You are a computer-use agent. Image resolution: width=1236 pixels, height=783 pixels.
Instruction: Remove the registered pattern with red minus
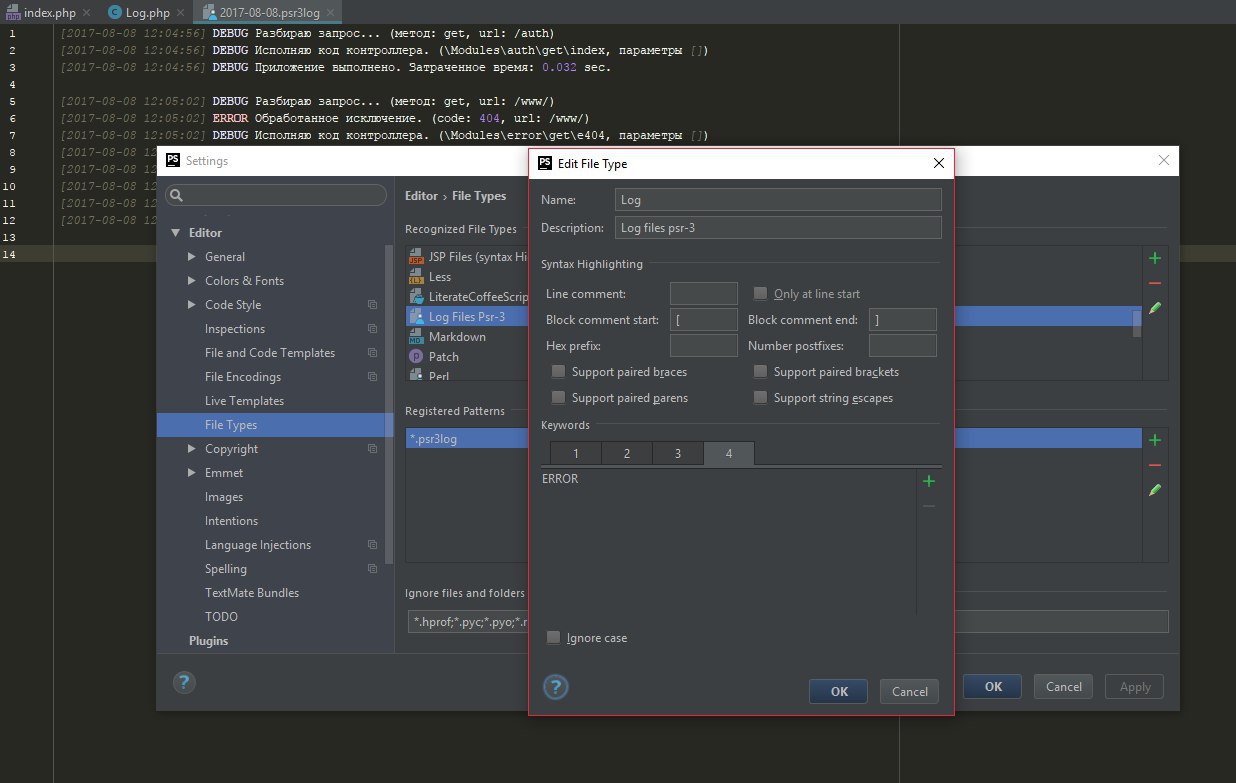coord(1155,465)
